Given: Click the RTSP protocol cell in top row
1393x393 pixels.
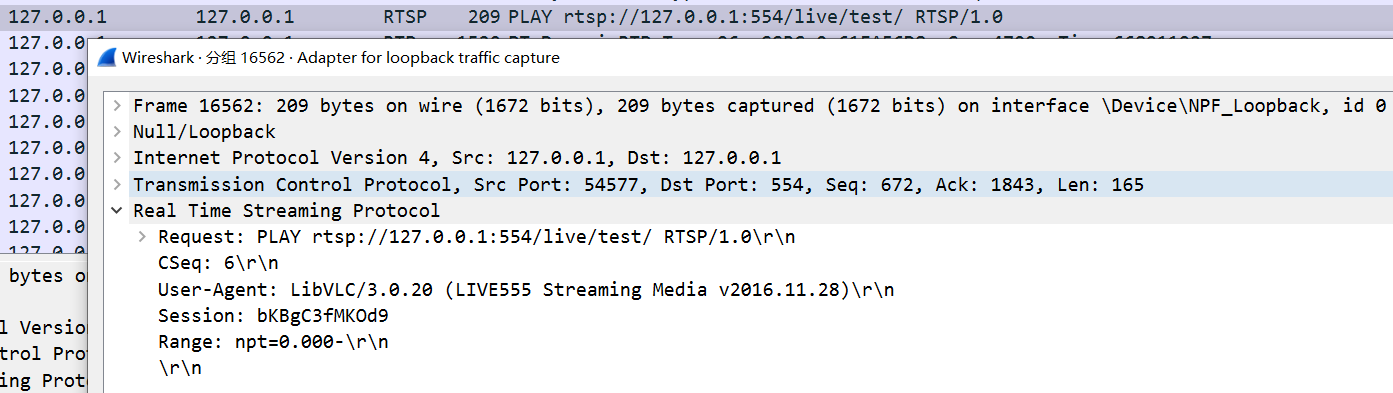Looking at the screenshot, I should (x=405, y=17).
